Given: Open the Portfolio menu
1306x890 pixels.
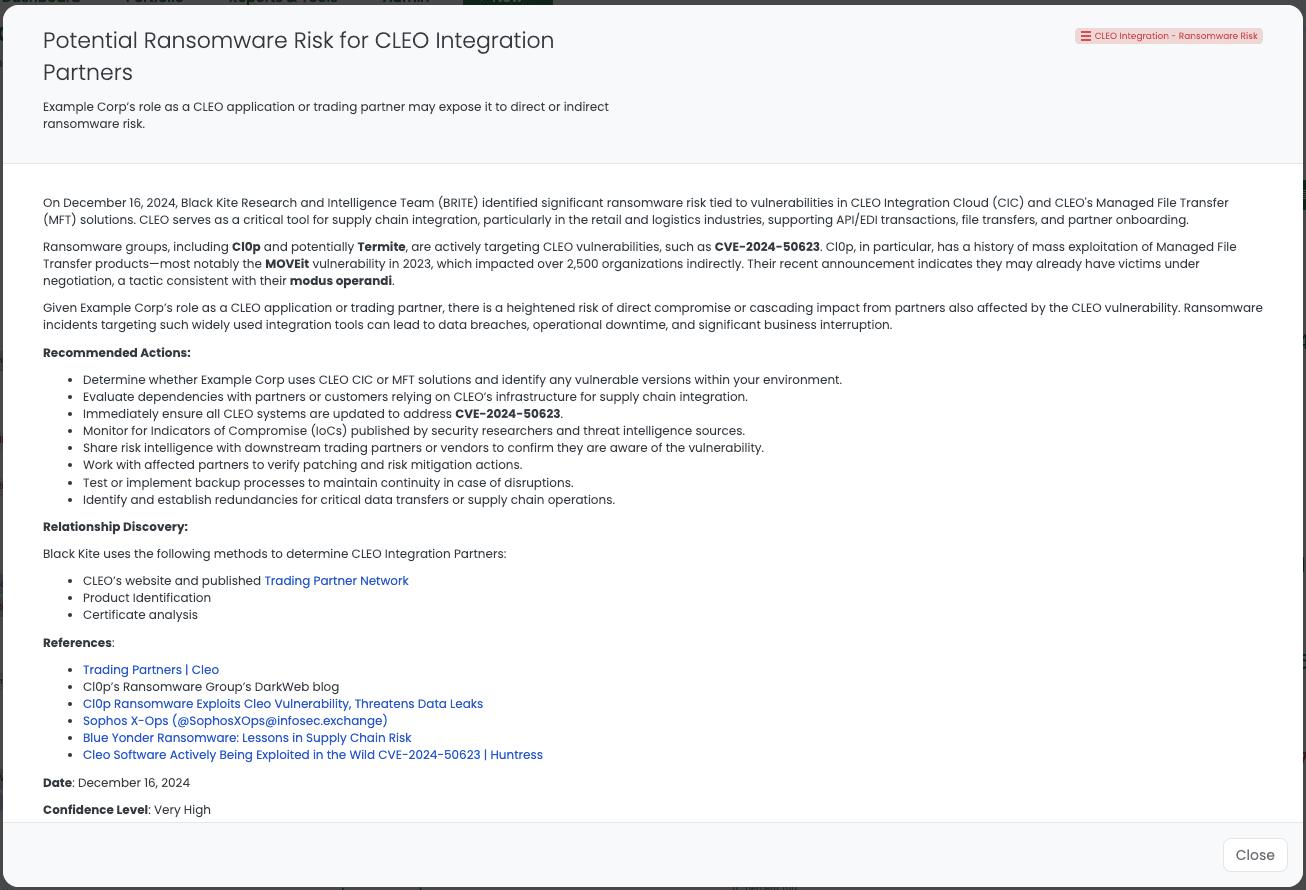Looking at the screenshot, I should pos(155,3).
